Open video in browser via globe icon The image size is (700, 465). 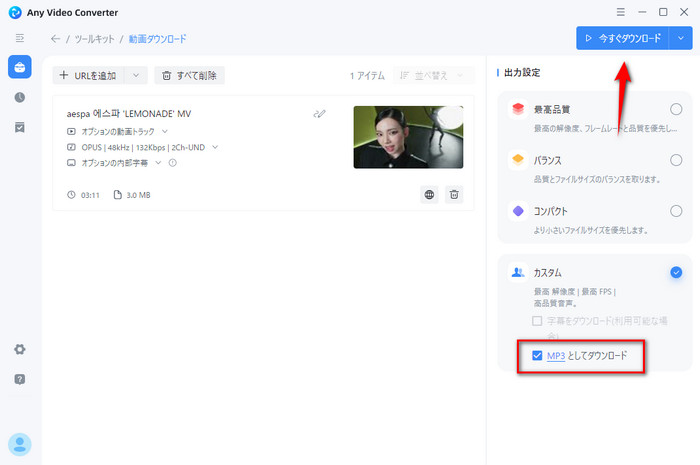pos(429,195)
